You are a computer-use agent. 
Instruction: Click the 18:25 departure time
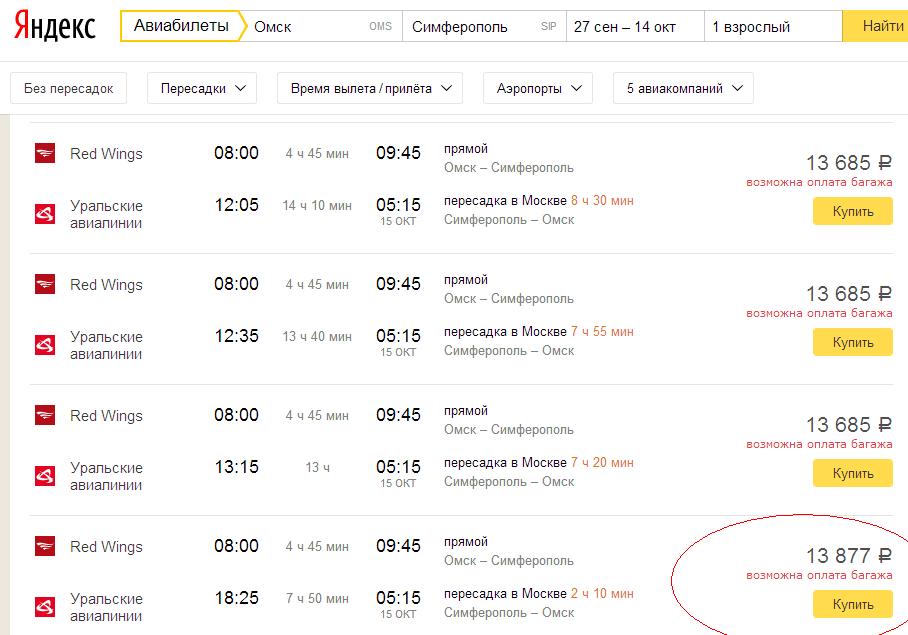click(x=236, y=597)
